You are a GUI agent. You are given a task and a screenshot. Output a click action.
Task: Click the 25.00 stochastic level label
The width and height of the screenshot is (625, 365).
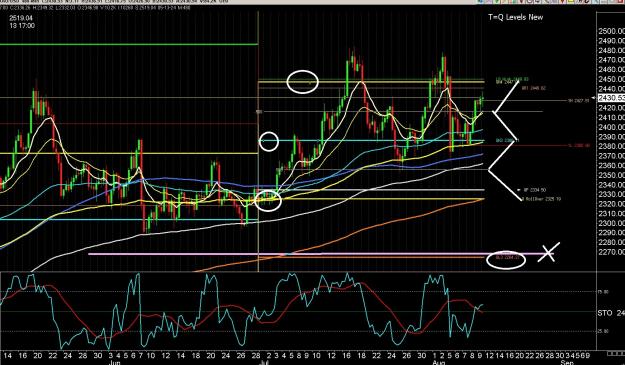[603, 331]
